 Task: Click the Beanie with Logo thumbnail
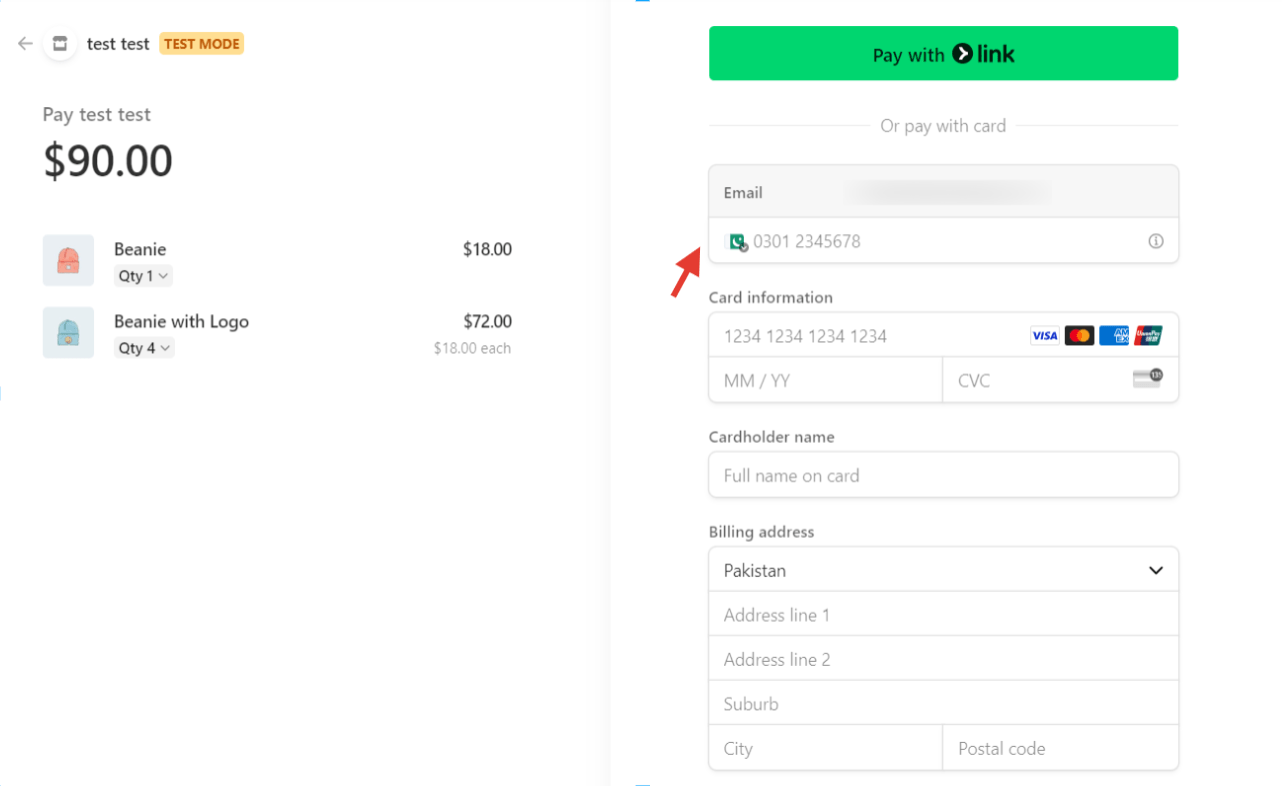[x=68, y=332]
